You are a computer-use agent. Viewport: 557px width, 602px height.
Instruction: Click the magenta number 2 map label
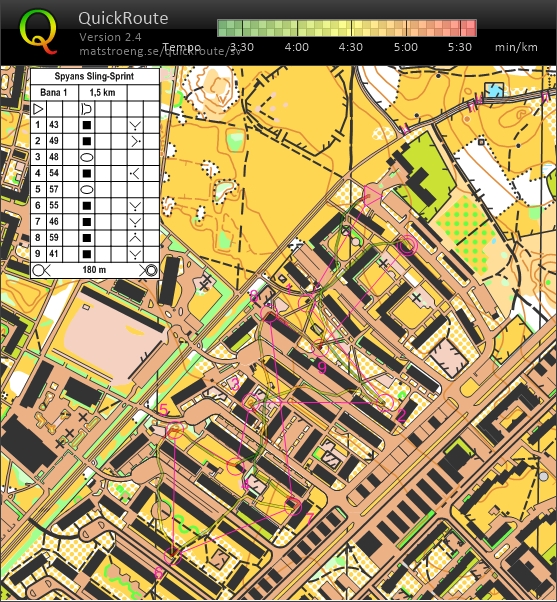[x=401, y=416]
